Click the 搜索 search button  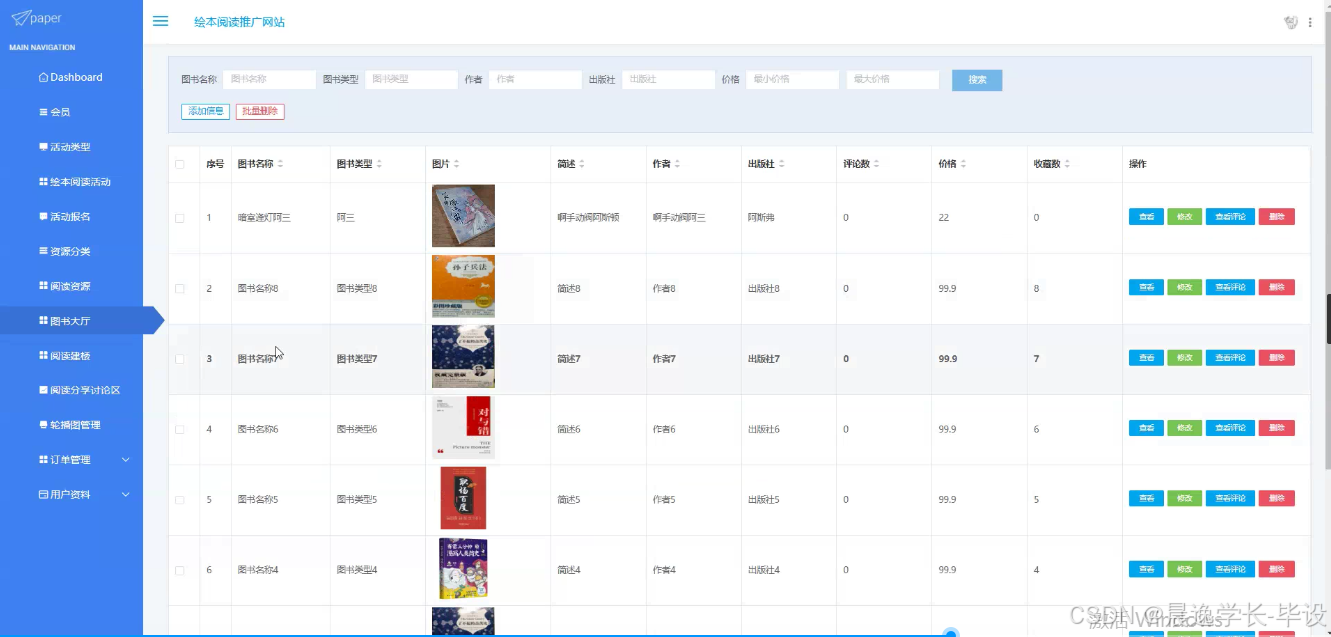(977, 80)
